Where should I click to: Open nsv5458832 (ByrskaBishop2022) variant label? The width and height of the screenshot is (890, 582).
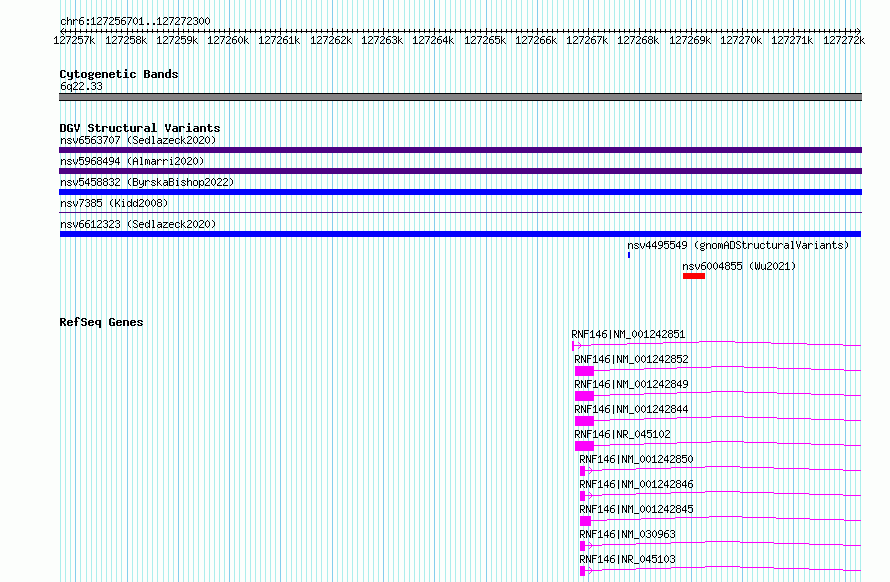[x=147, y=182]
